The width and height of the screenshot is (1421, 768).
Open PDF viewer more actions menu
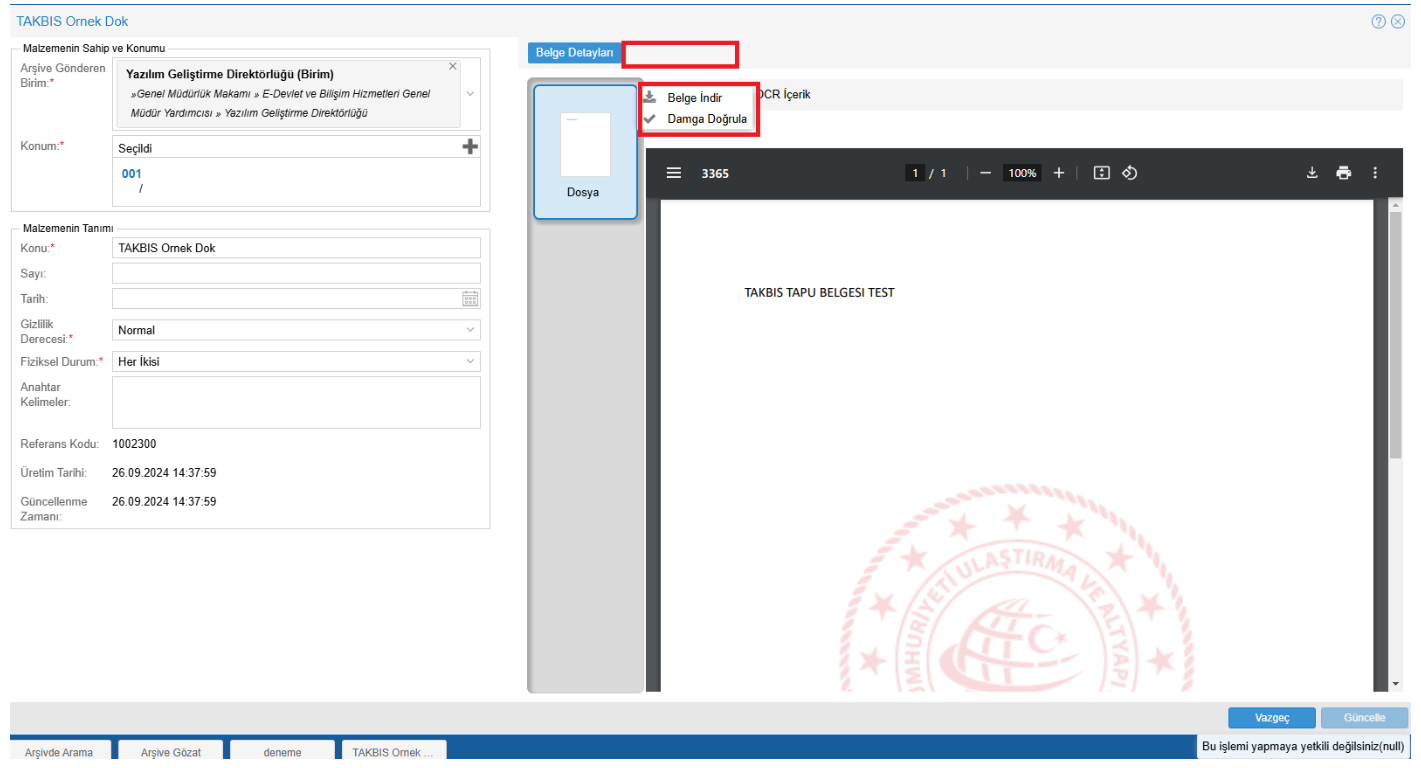pyautogui.click(x=1375, y=173)
